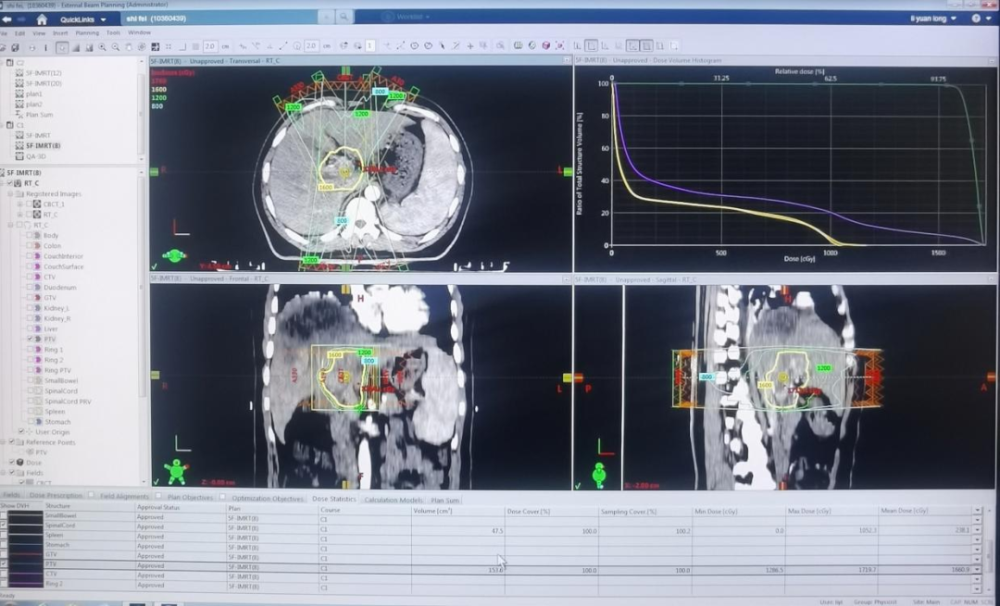Click the DVH chart toolbar icon
This screenshot has width=1000, height=606.
pos(578,46)
